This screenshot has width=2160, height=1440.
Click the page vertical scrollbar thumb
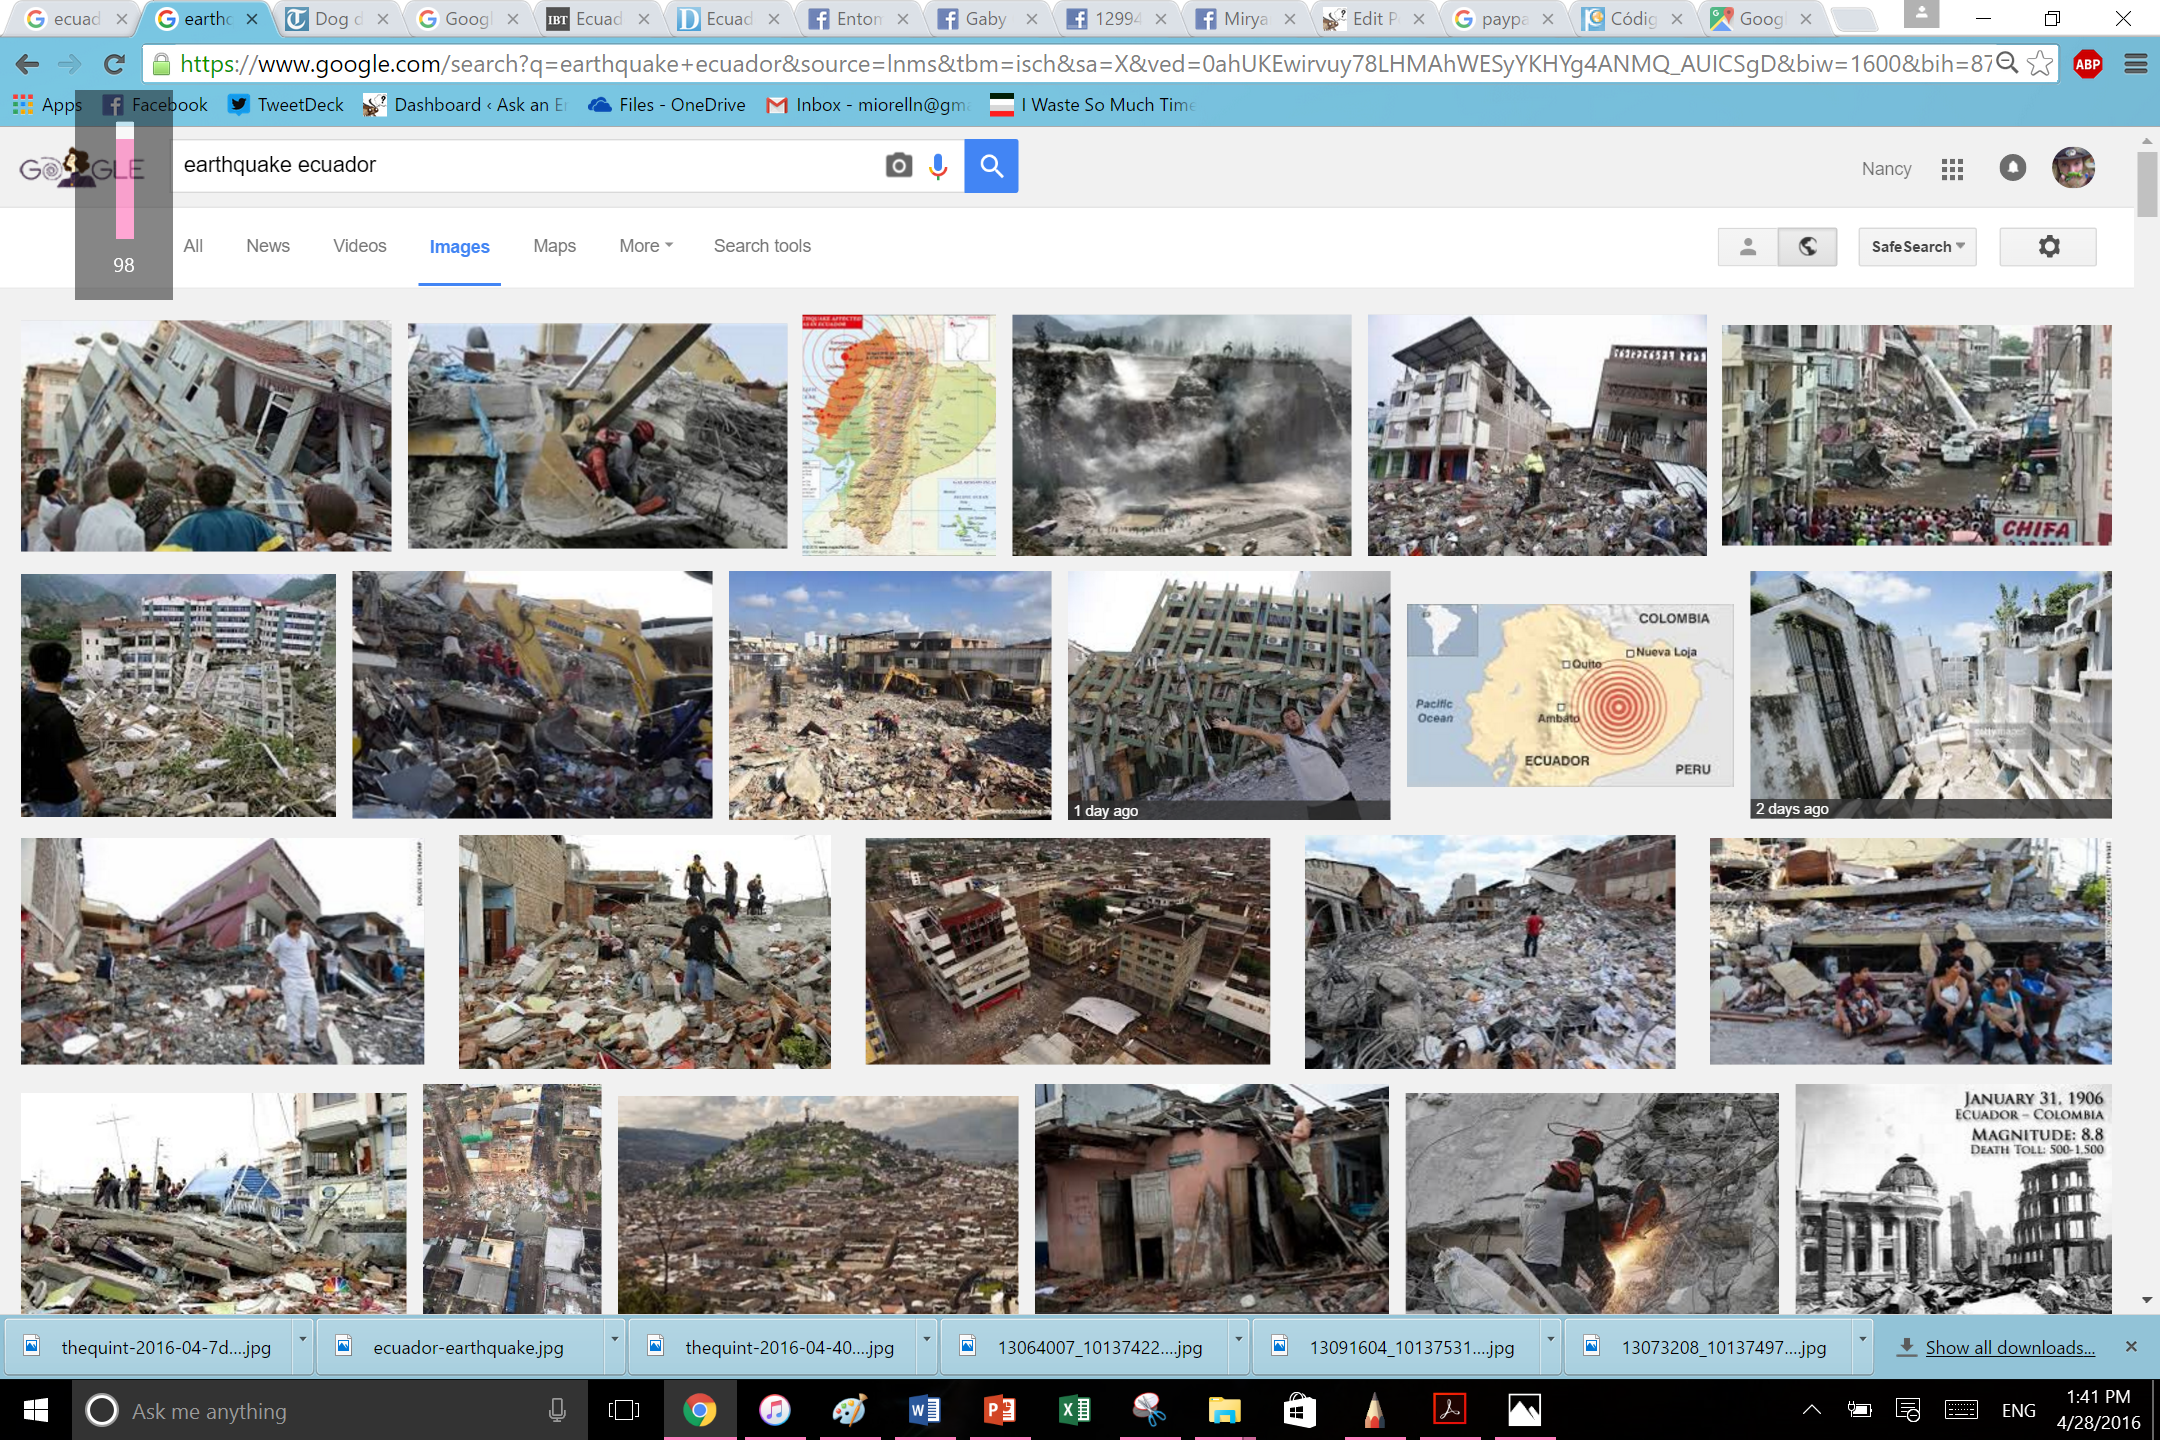click(2146, 182)
